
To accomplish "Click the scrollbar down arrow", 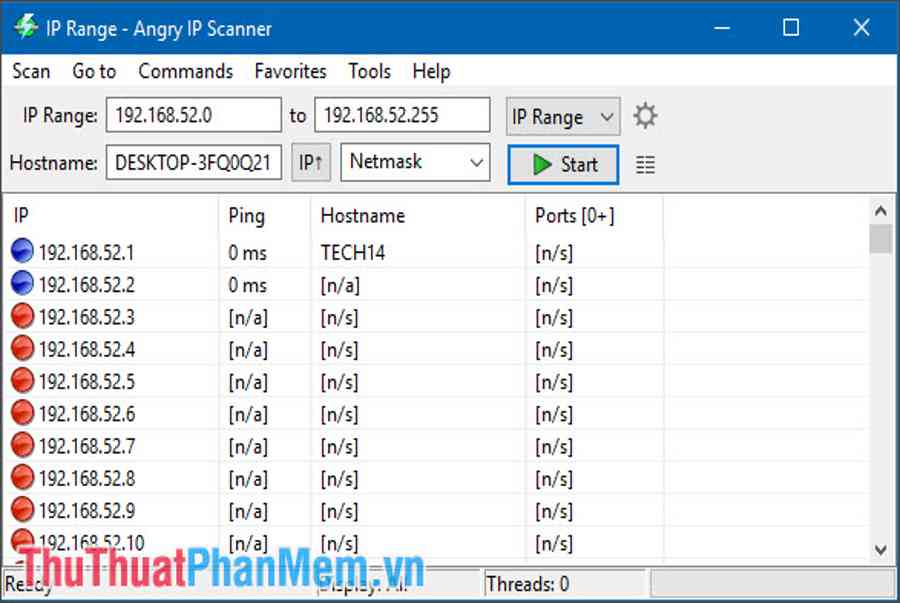I will point(880,550).
